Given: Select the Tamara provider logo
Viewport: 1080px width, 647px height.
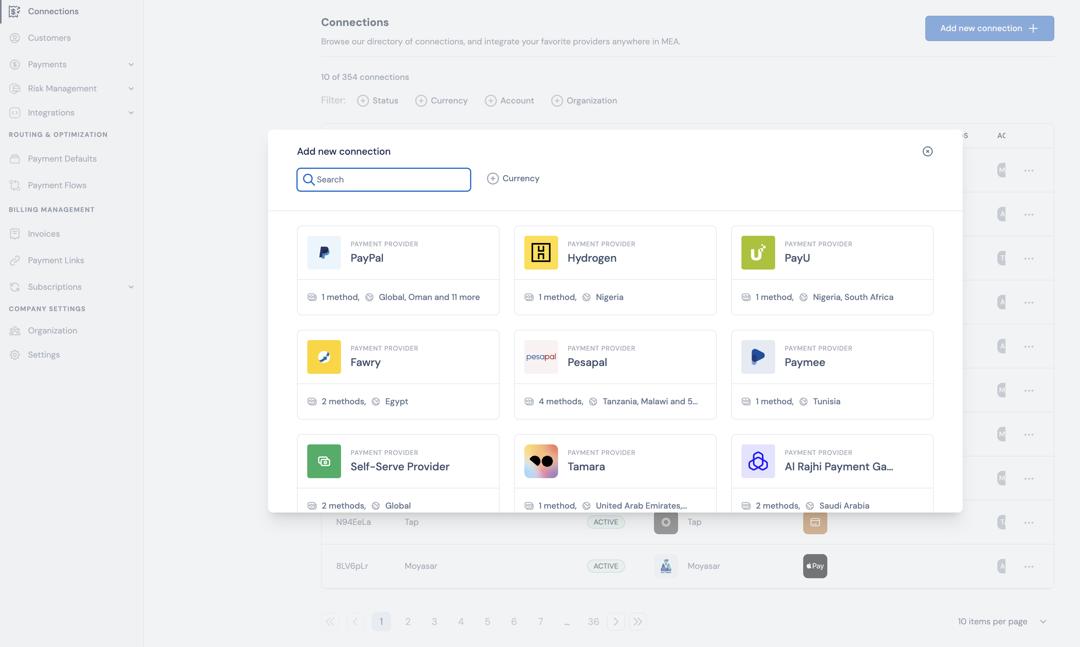Looking at the screenshot, I should (541, 461).
